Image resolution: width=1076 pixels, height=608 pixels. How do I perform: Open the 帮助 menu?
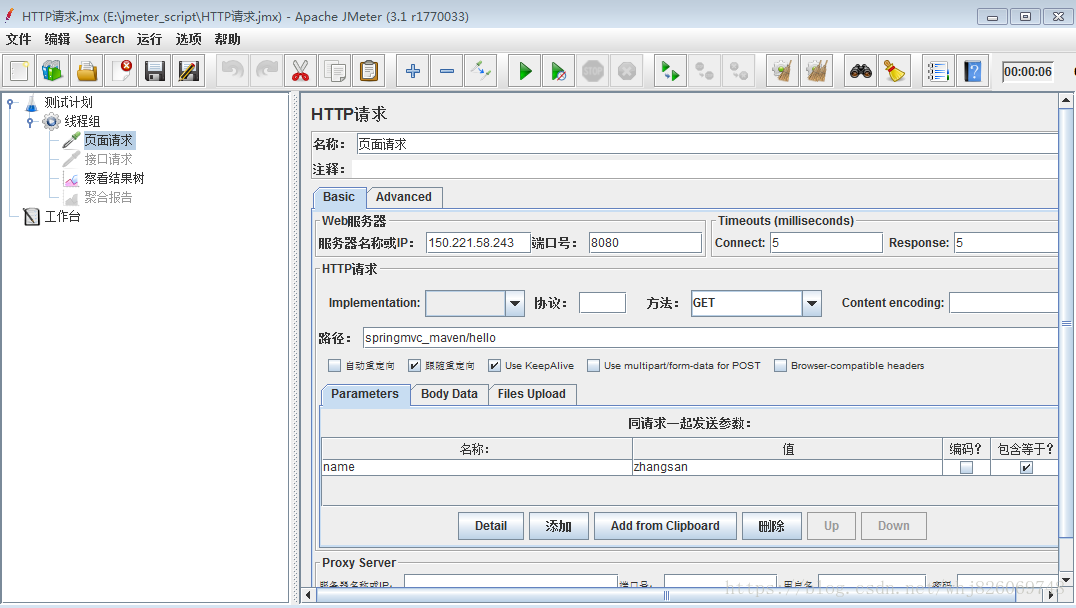pyautogui.click(x=227, y=39)
